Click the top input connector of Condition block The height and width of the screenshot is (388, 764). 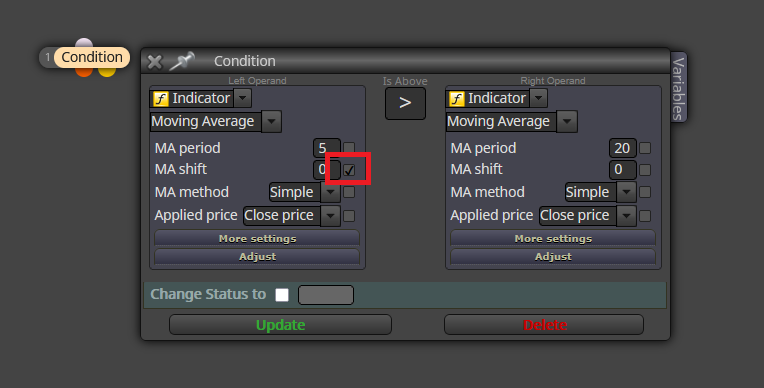point(84,43)
